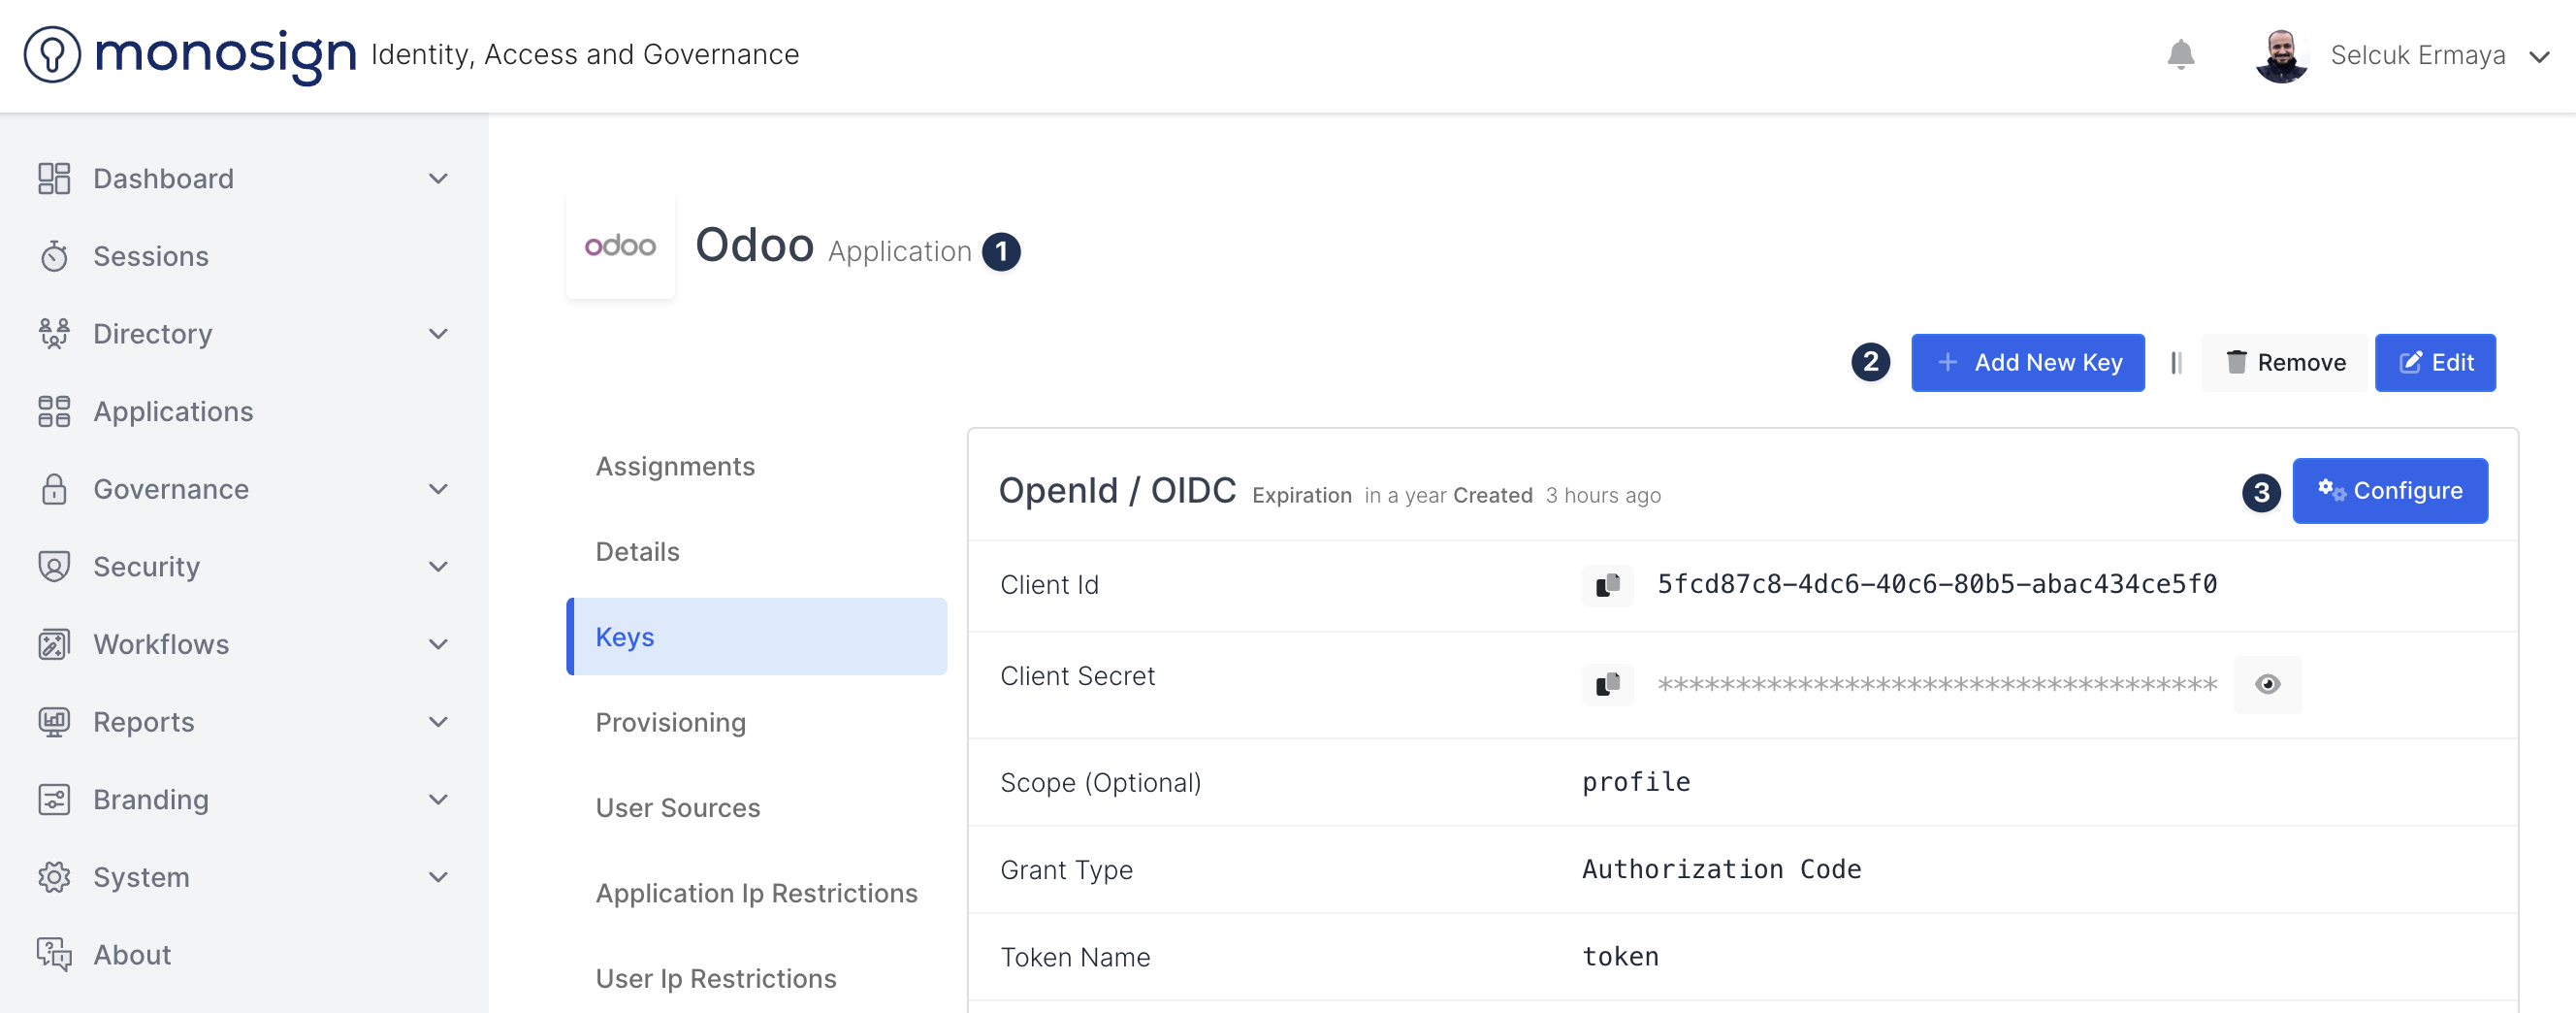Image resolution: width=2576 pixels, height=1013 pixels.
Task: Click the Add New Key button
Action: coord(2027,363)
